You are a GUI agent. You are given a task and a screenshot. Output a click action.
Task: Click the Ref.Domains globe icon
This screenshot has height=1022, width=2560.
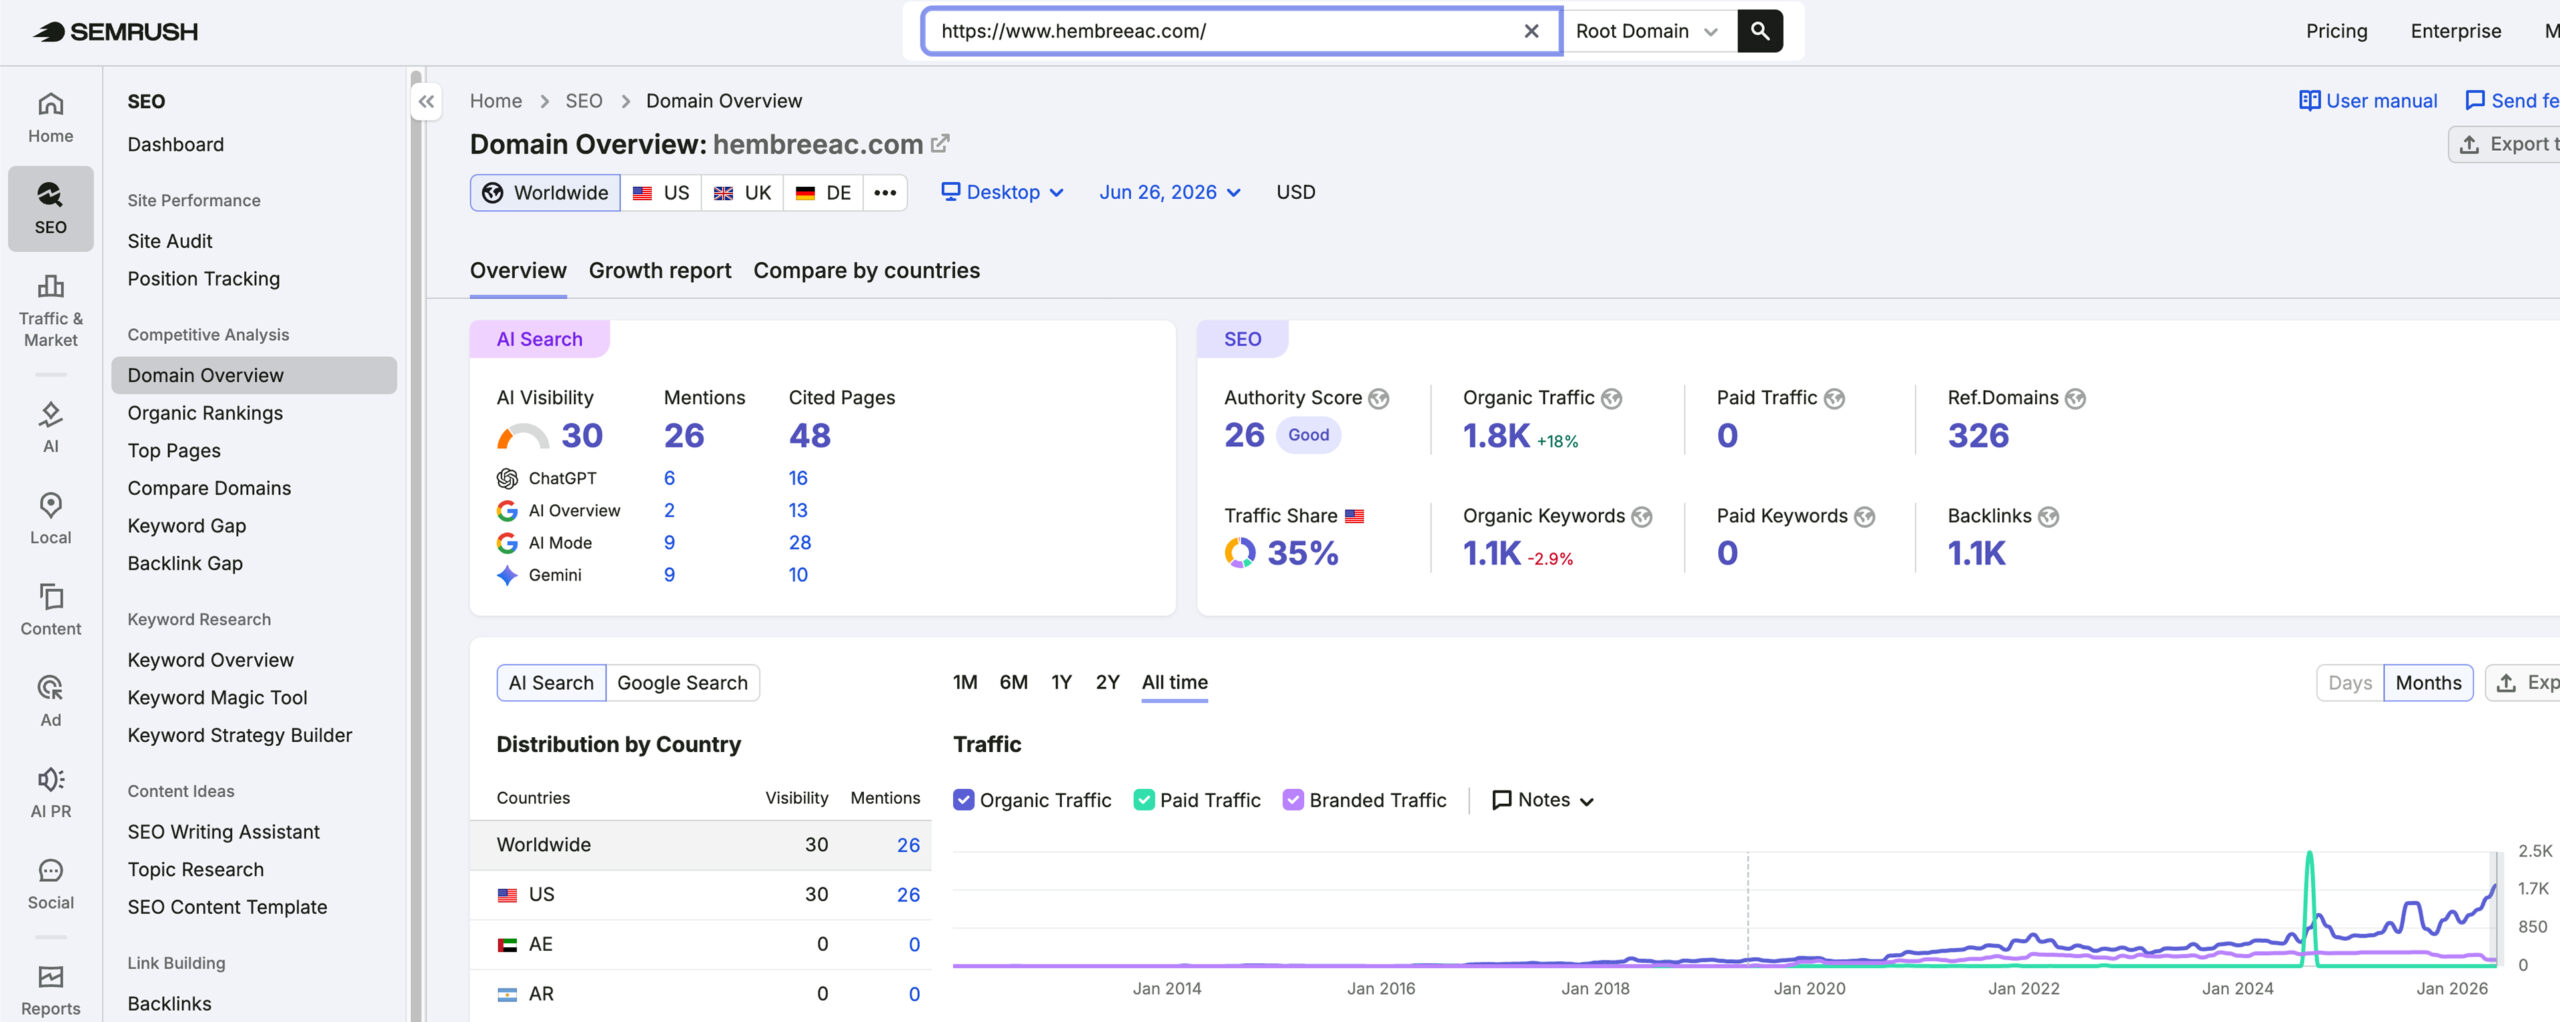pyautogui.click(x=2076, y=398)
